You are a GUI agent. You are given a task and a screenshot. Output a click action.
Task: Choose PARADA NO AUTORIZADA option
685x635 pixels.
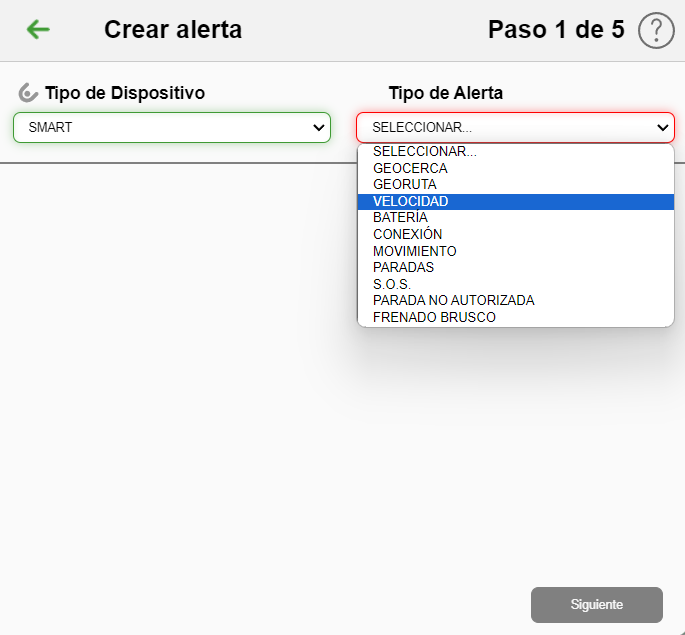453,300
